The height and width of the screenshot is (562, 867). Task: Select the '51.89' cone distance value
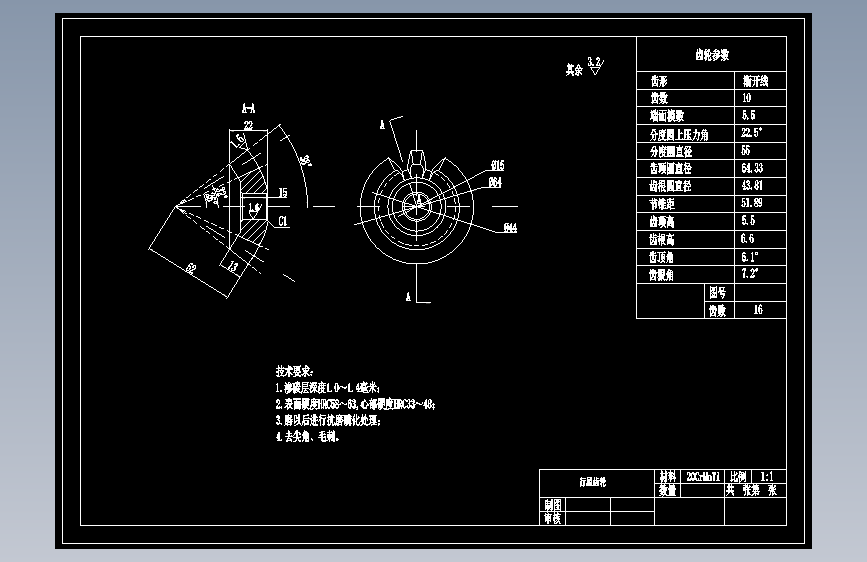tap(752, 202)
